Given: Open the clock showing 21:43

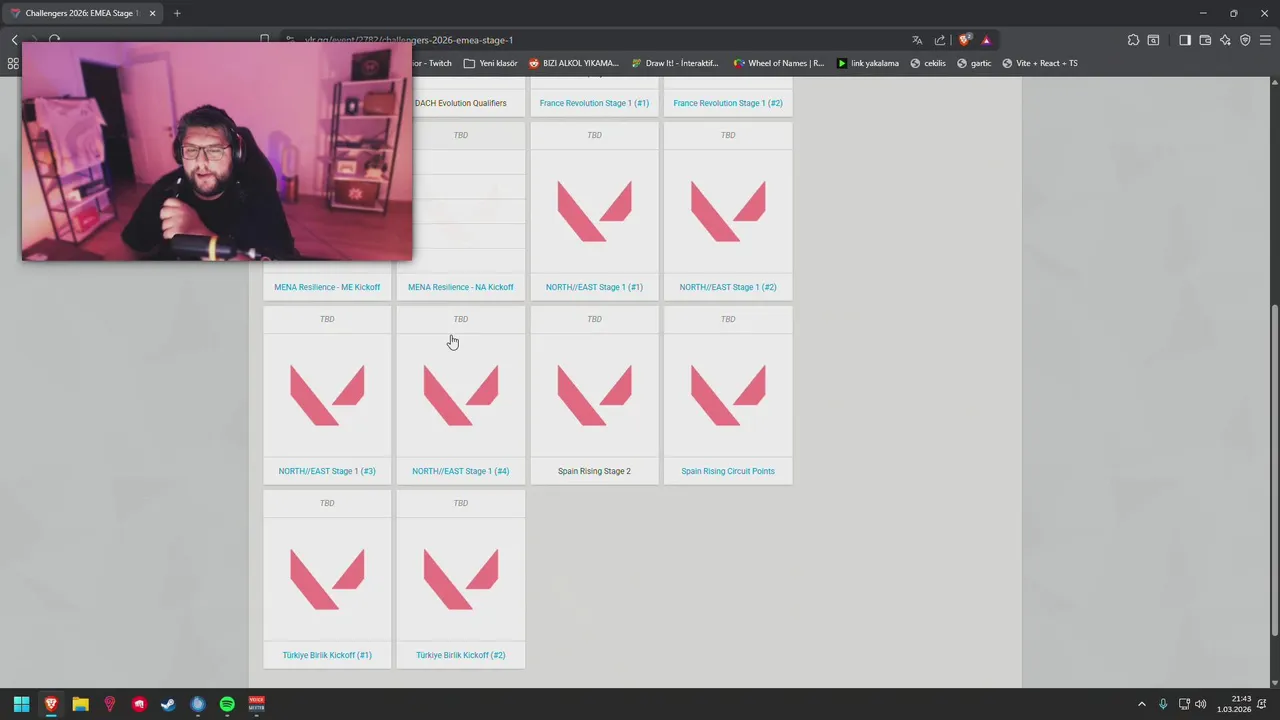Looking at the screenshot, I should pos(1234,704).
